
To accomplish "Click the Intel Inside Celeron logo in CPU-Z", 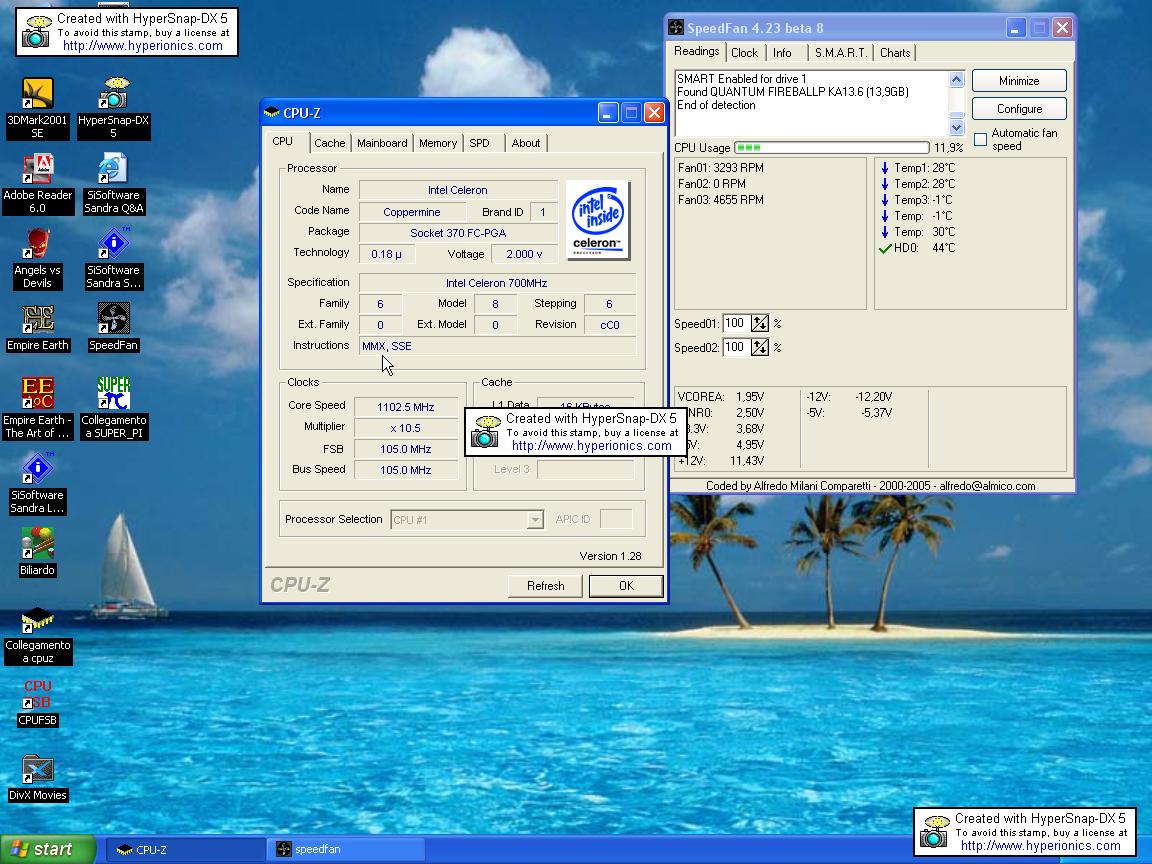I will pos(597,220).
